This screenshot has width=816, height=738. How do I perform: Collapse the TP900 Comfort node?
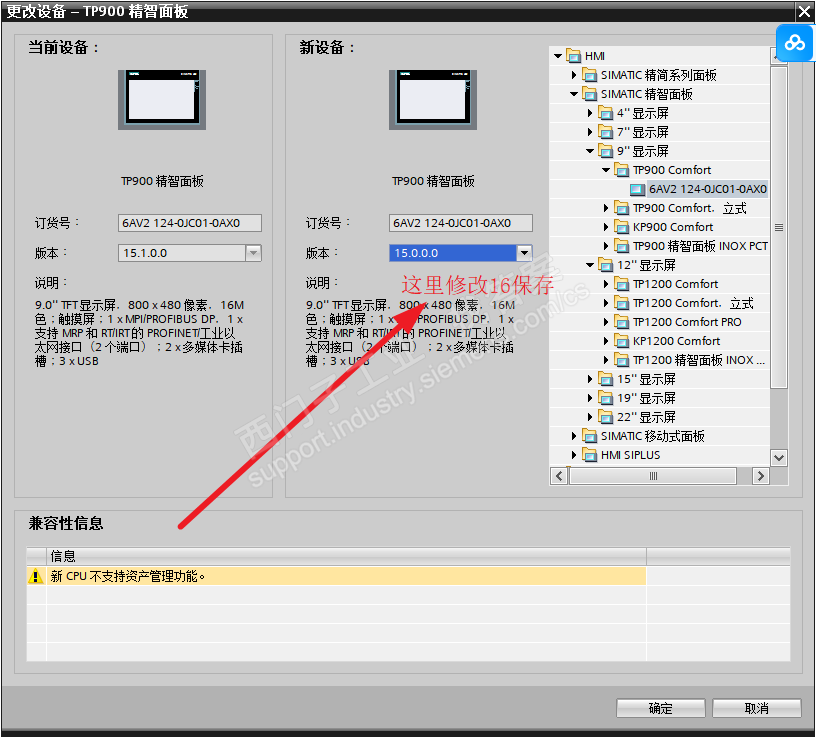(606, 170)
